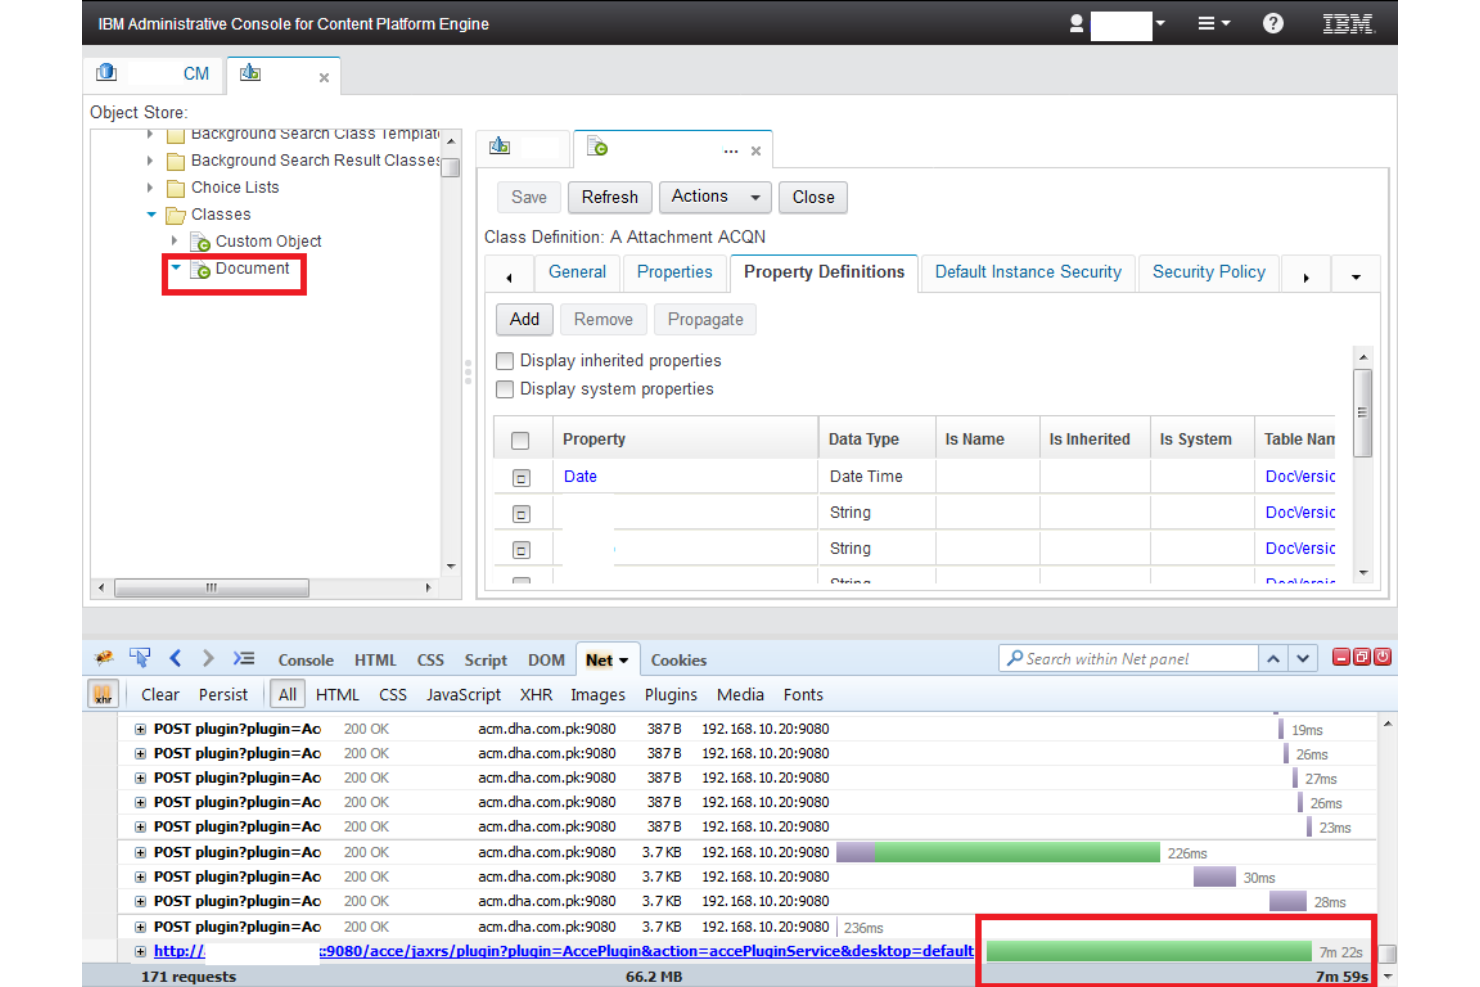Open the long-running plugin request URL
1480x987 pixels.
(x=563, y=951)
